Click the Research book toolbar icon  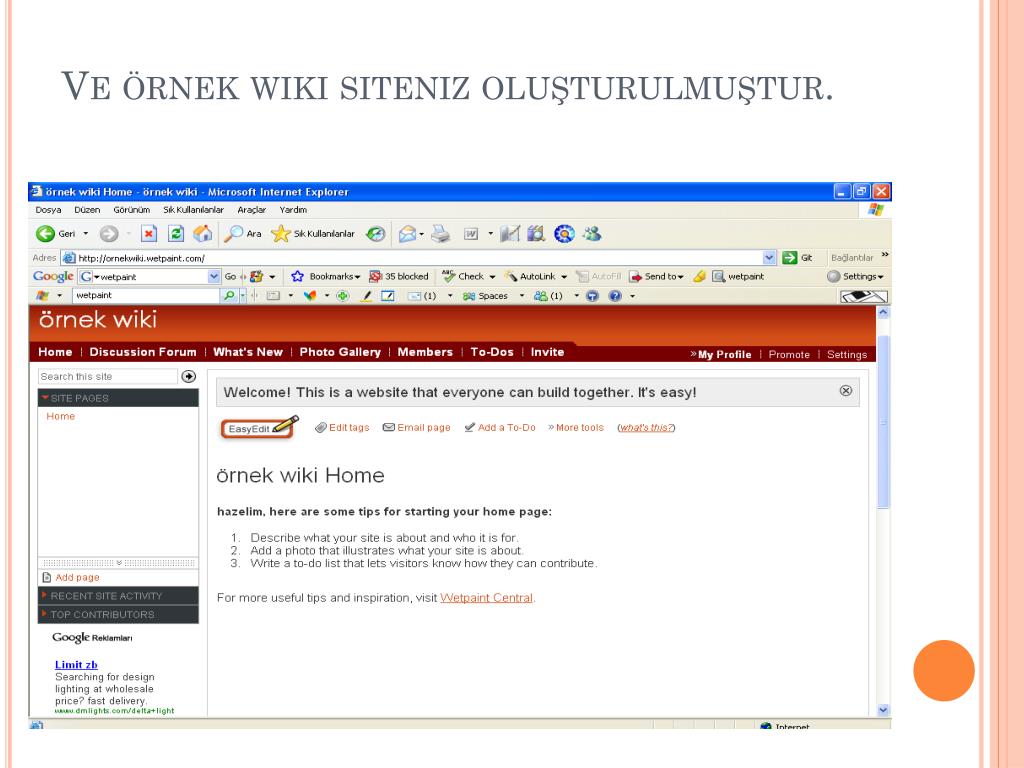tap(536, 233)
